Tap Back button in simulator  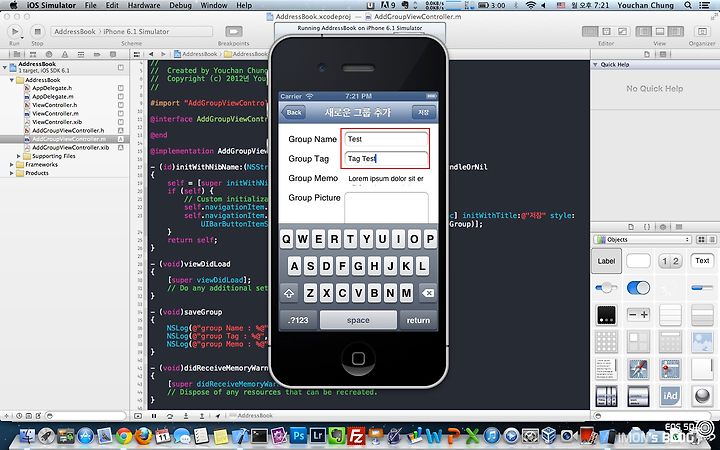(x=293, y=112)
